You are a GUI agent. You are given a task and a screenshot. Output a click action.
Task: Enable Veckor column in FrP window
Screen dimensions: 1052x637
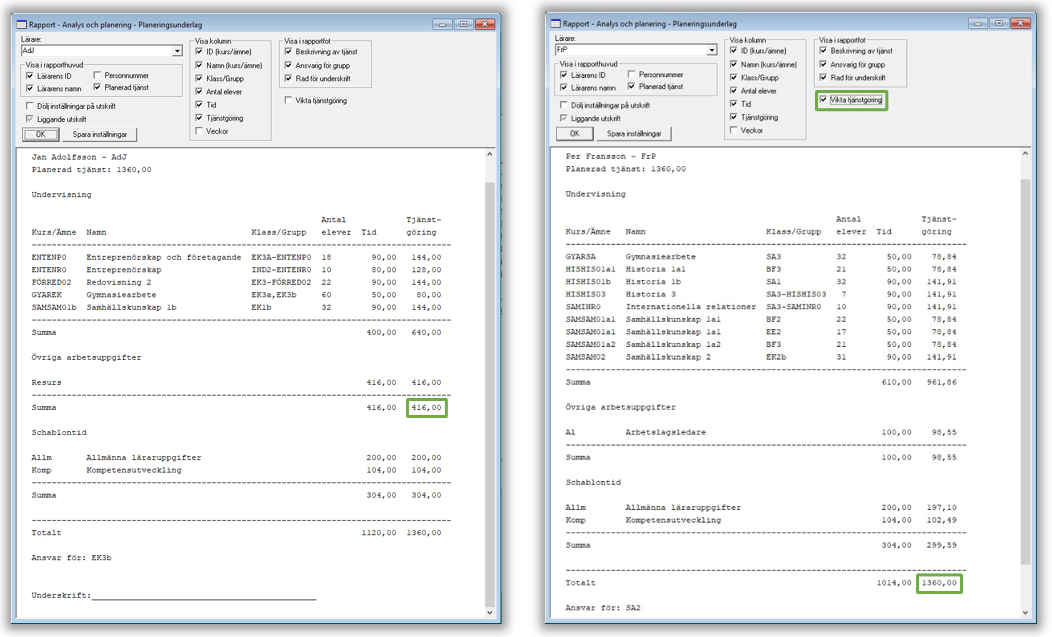click(733, 130)
